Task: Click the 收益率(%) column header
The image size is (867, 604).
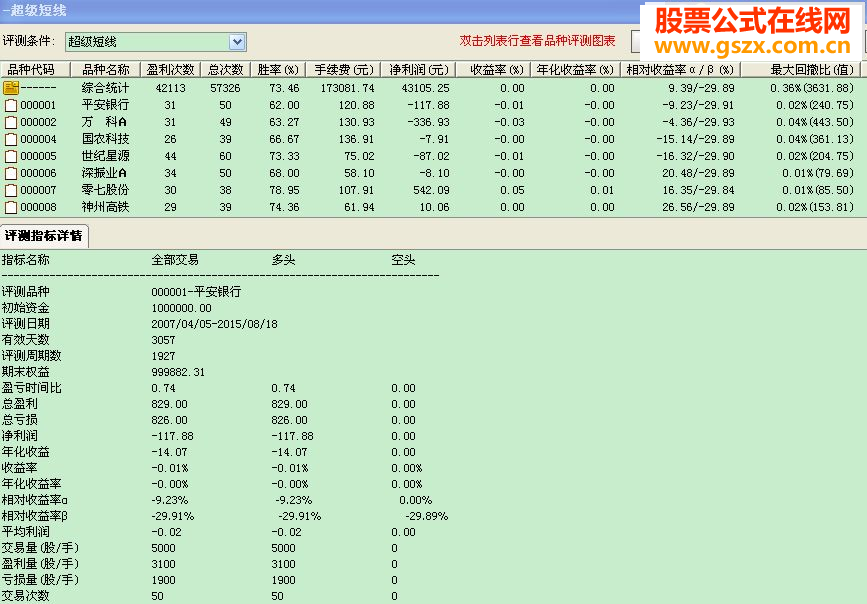Action: [493, 70]
